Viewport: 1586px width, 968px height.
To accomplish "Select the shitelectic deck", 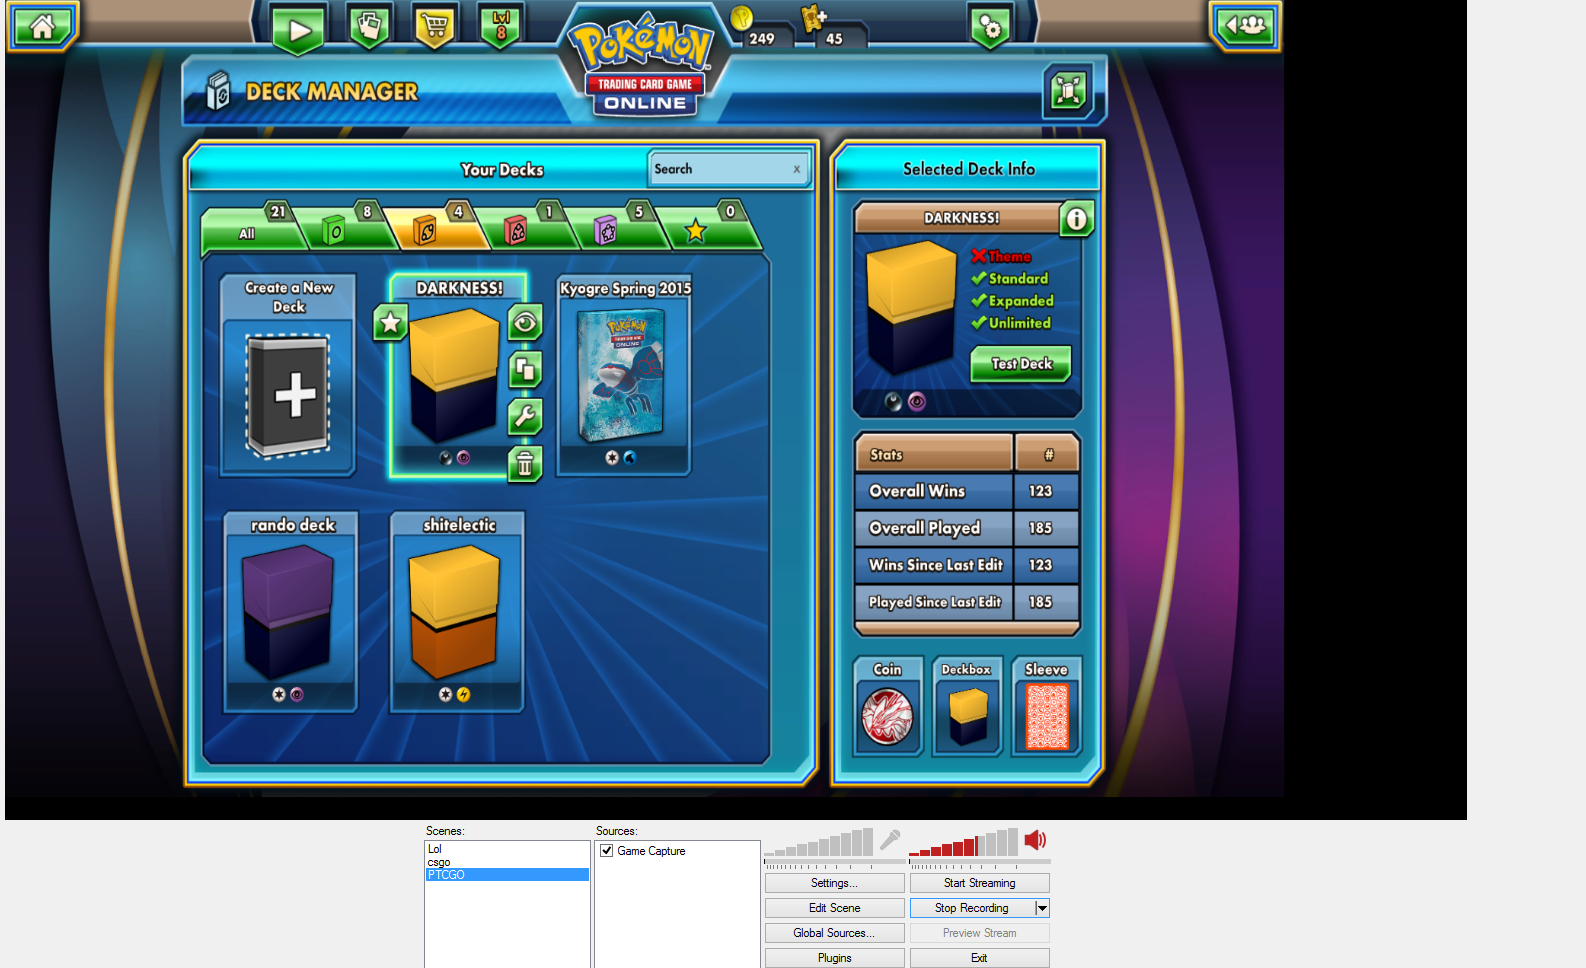I will pos(457,611).
